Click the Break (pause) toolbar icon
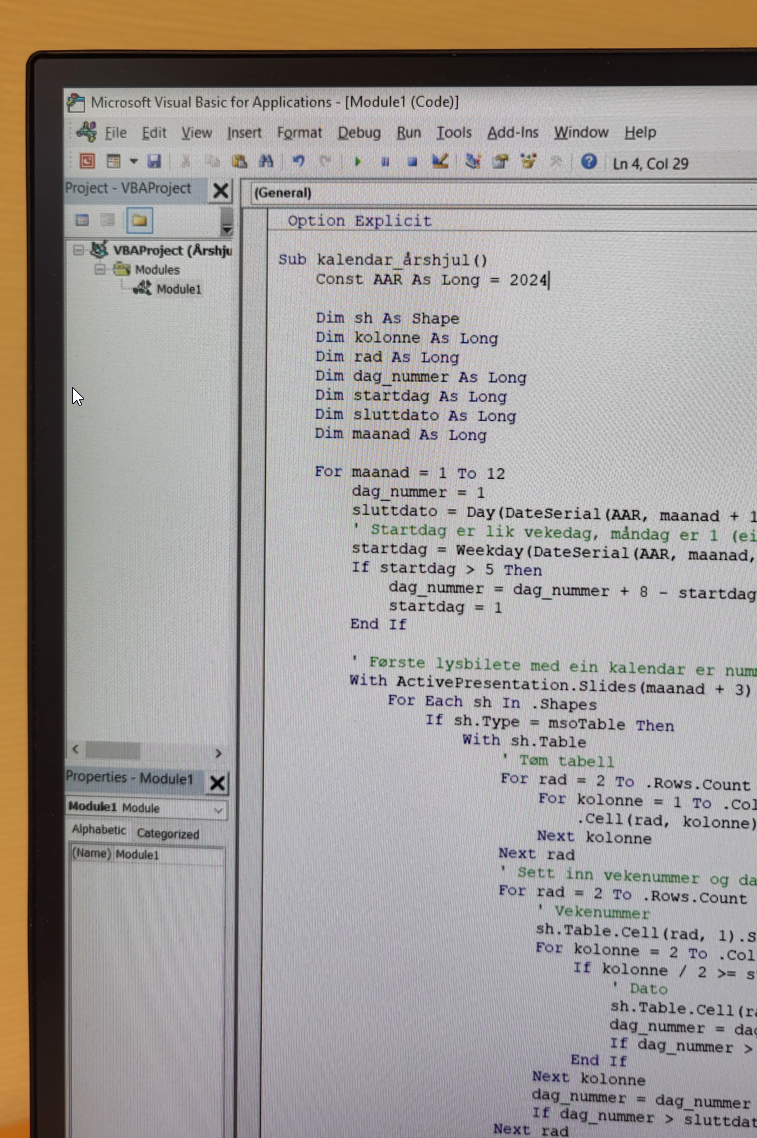Viewport: 757px width, 1138px height. [384, 162]
